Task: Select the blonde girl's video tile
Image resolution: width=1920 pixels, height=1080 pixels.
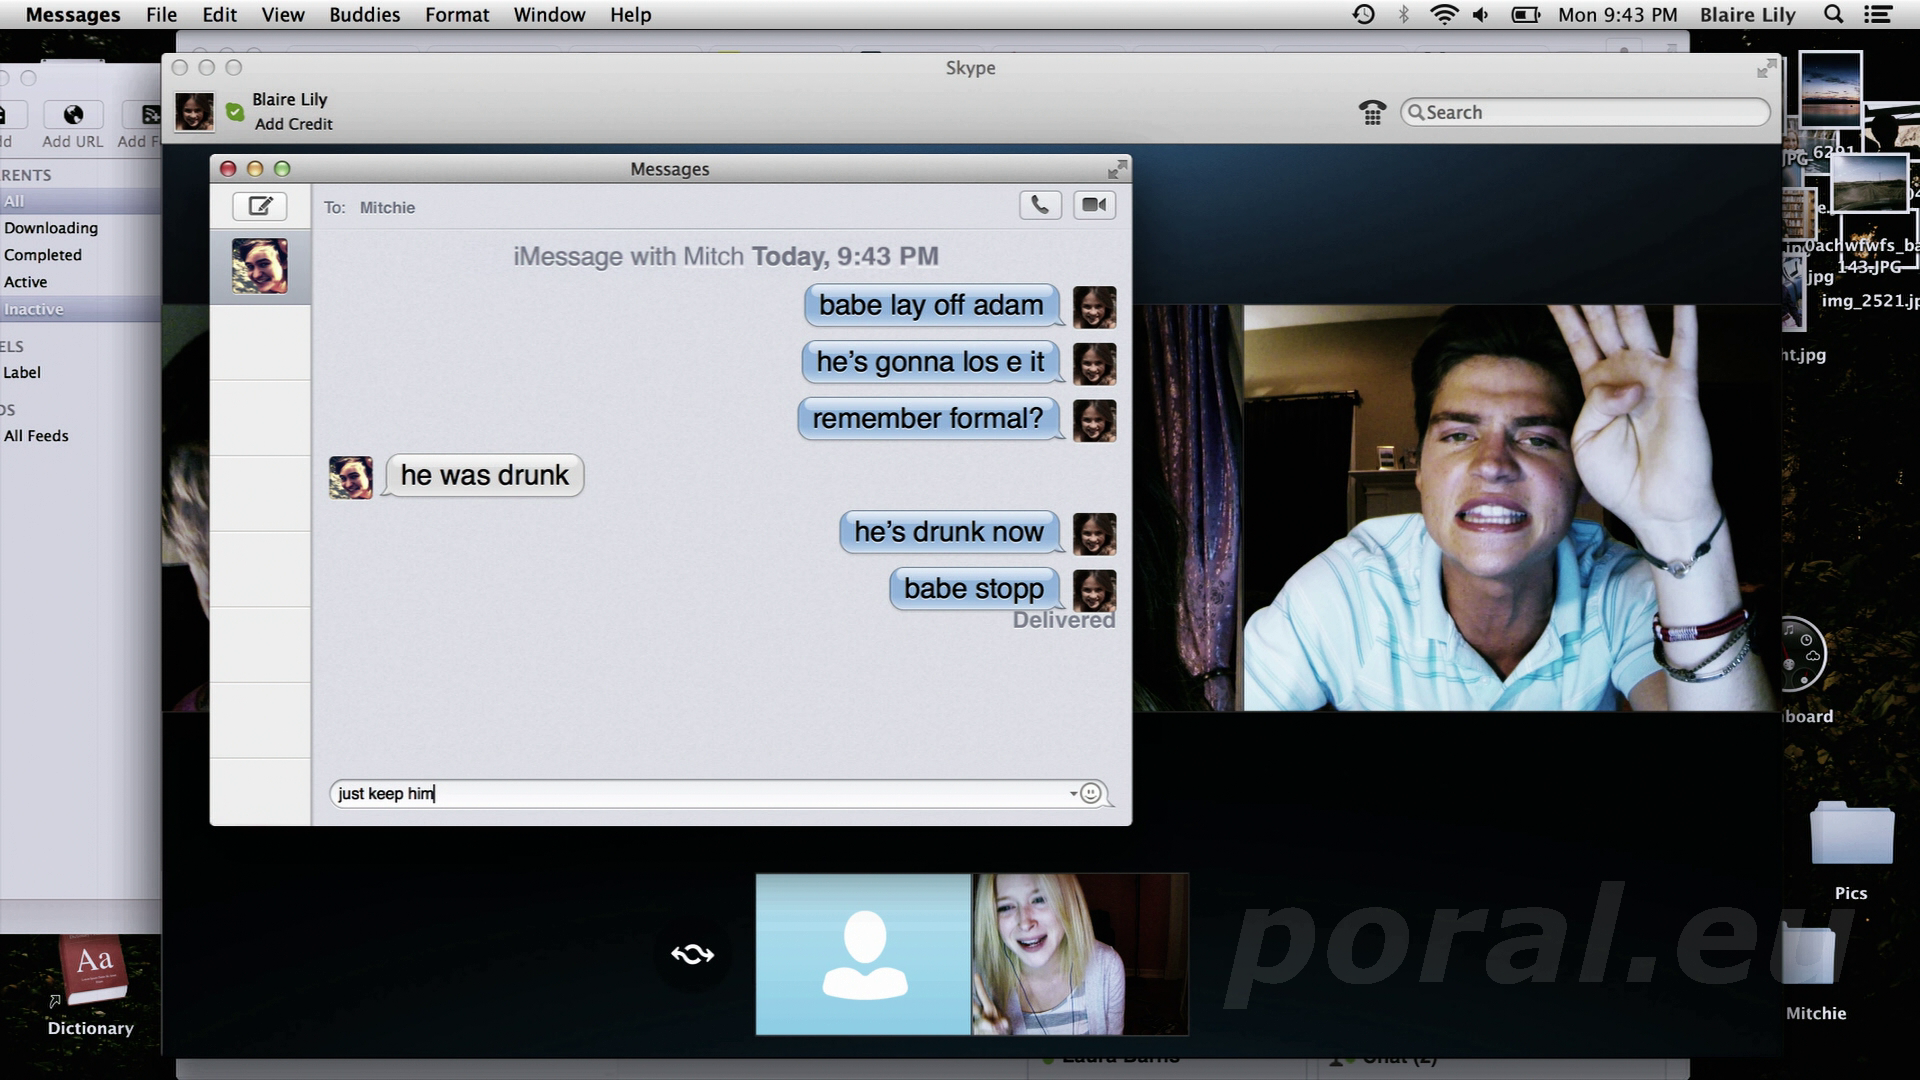Action: click(x=1080, y=954)
